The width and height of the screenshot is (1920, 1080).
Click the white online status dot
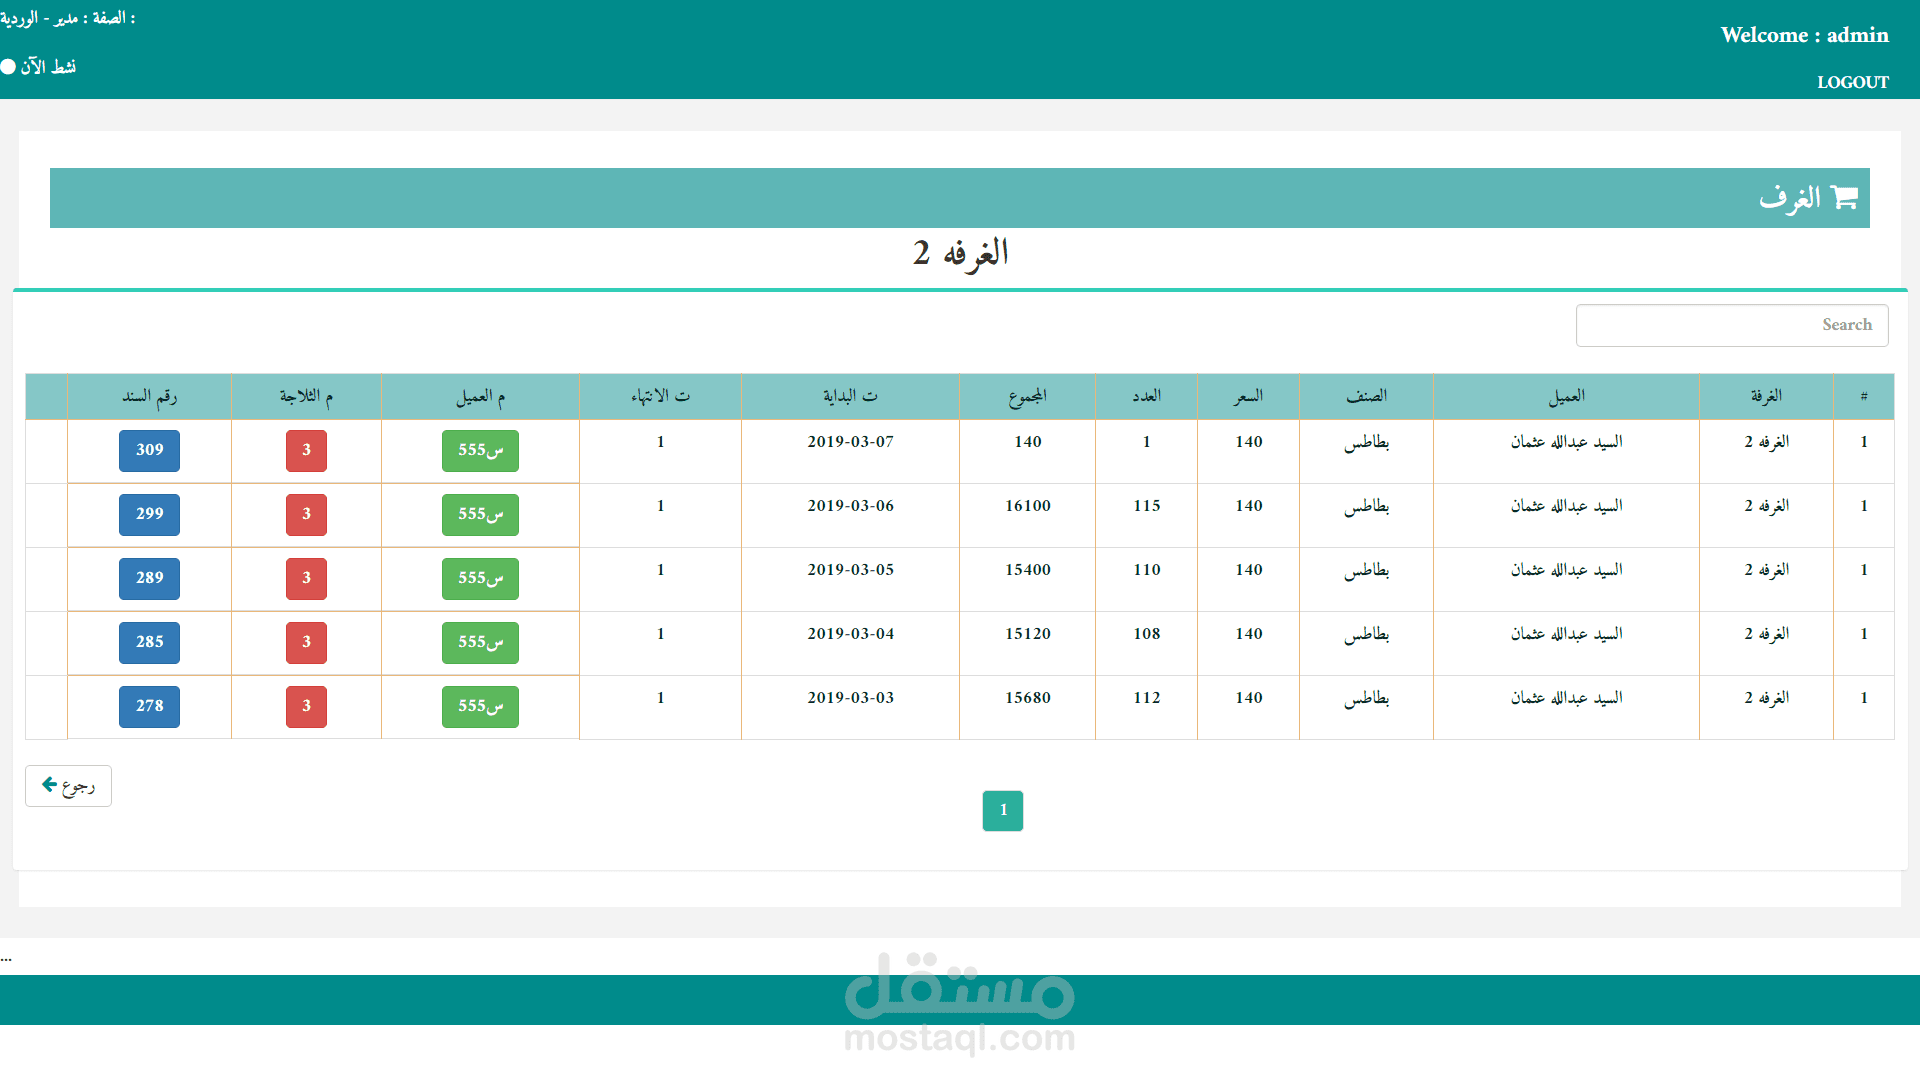coord(8,67)
